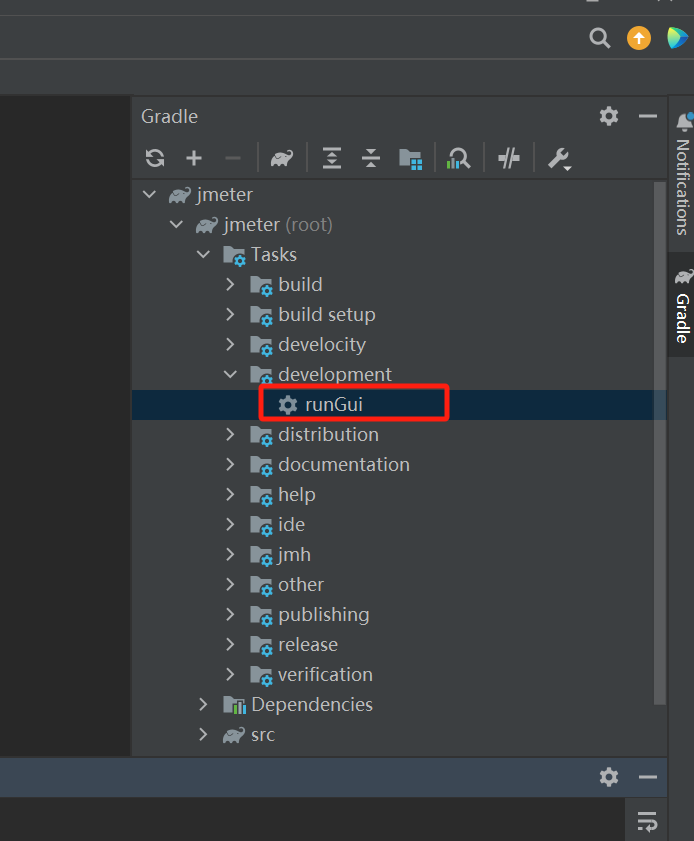Expand the other task group
This screenshot has width=694, height=841.
point(230,585)
